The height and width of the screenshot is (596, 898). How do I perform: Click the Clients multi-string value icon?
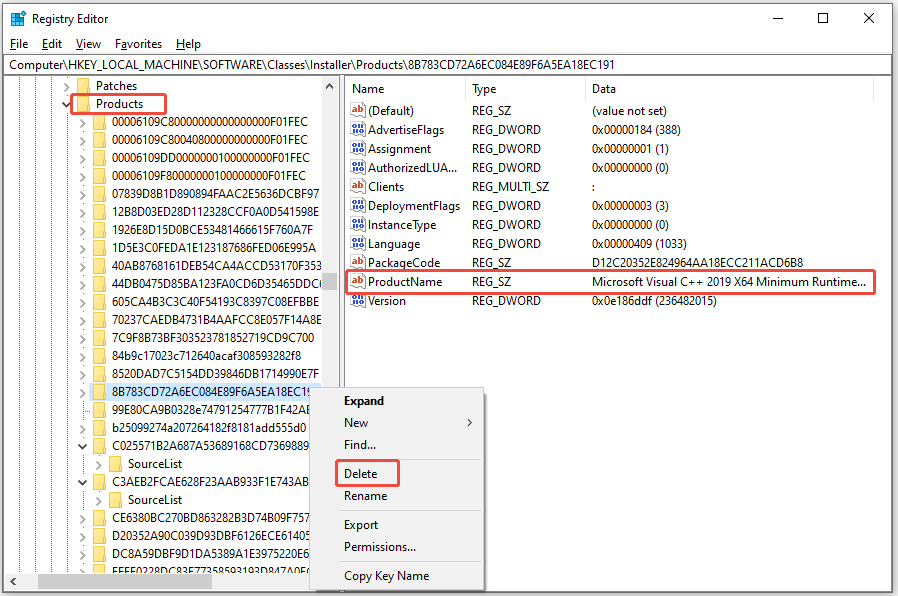click(358, 187)
